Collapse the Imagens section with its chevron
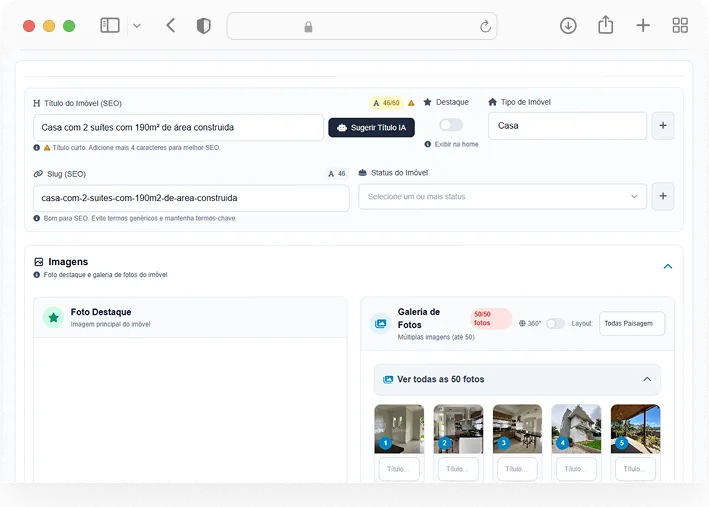 [667, 266]
